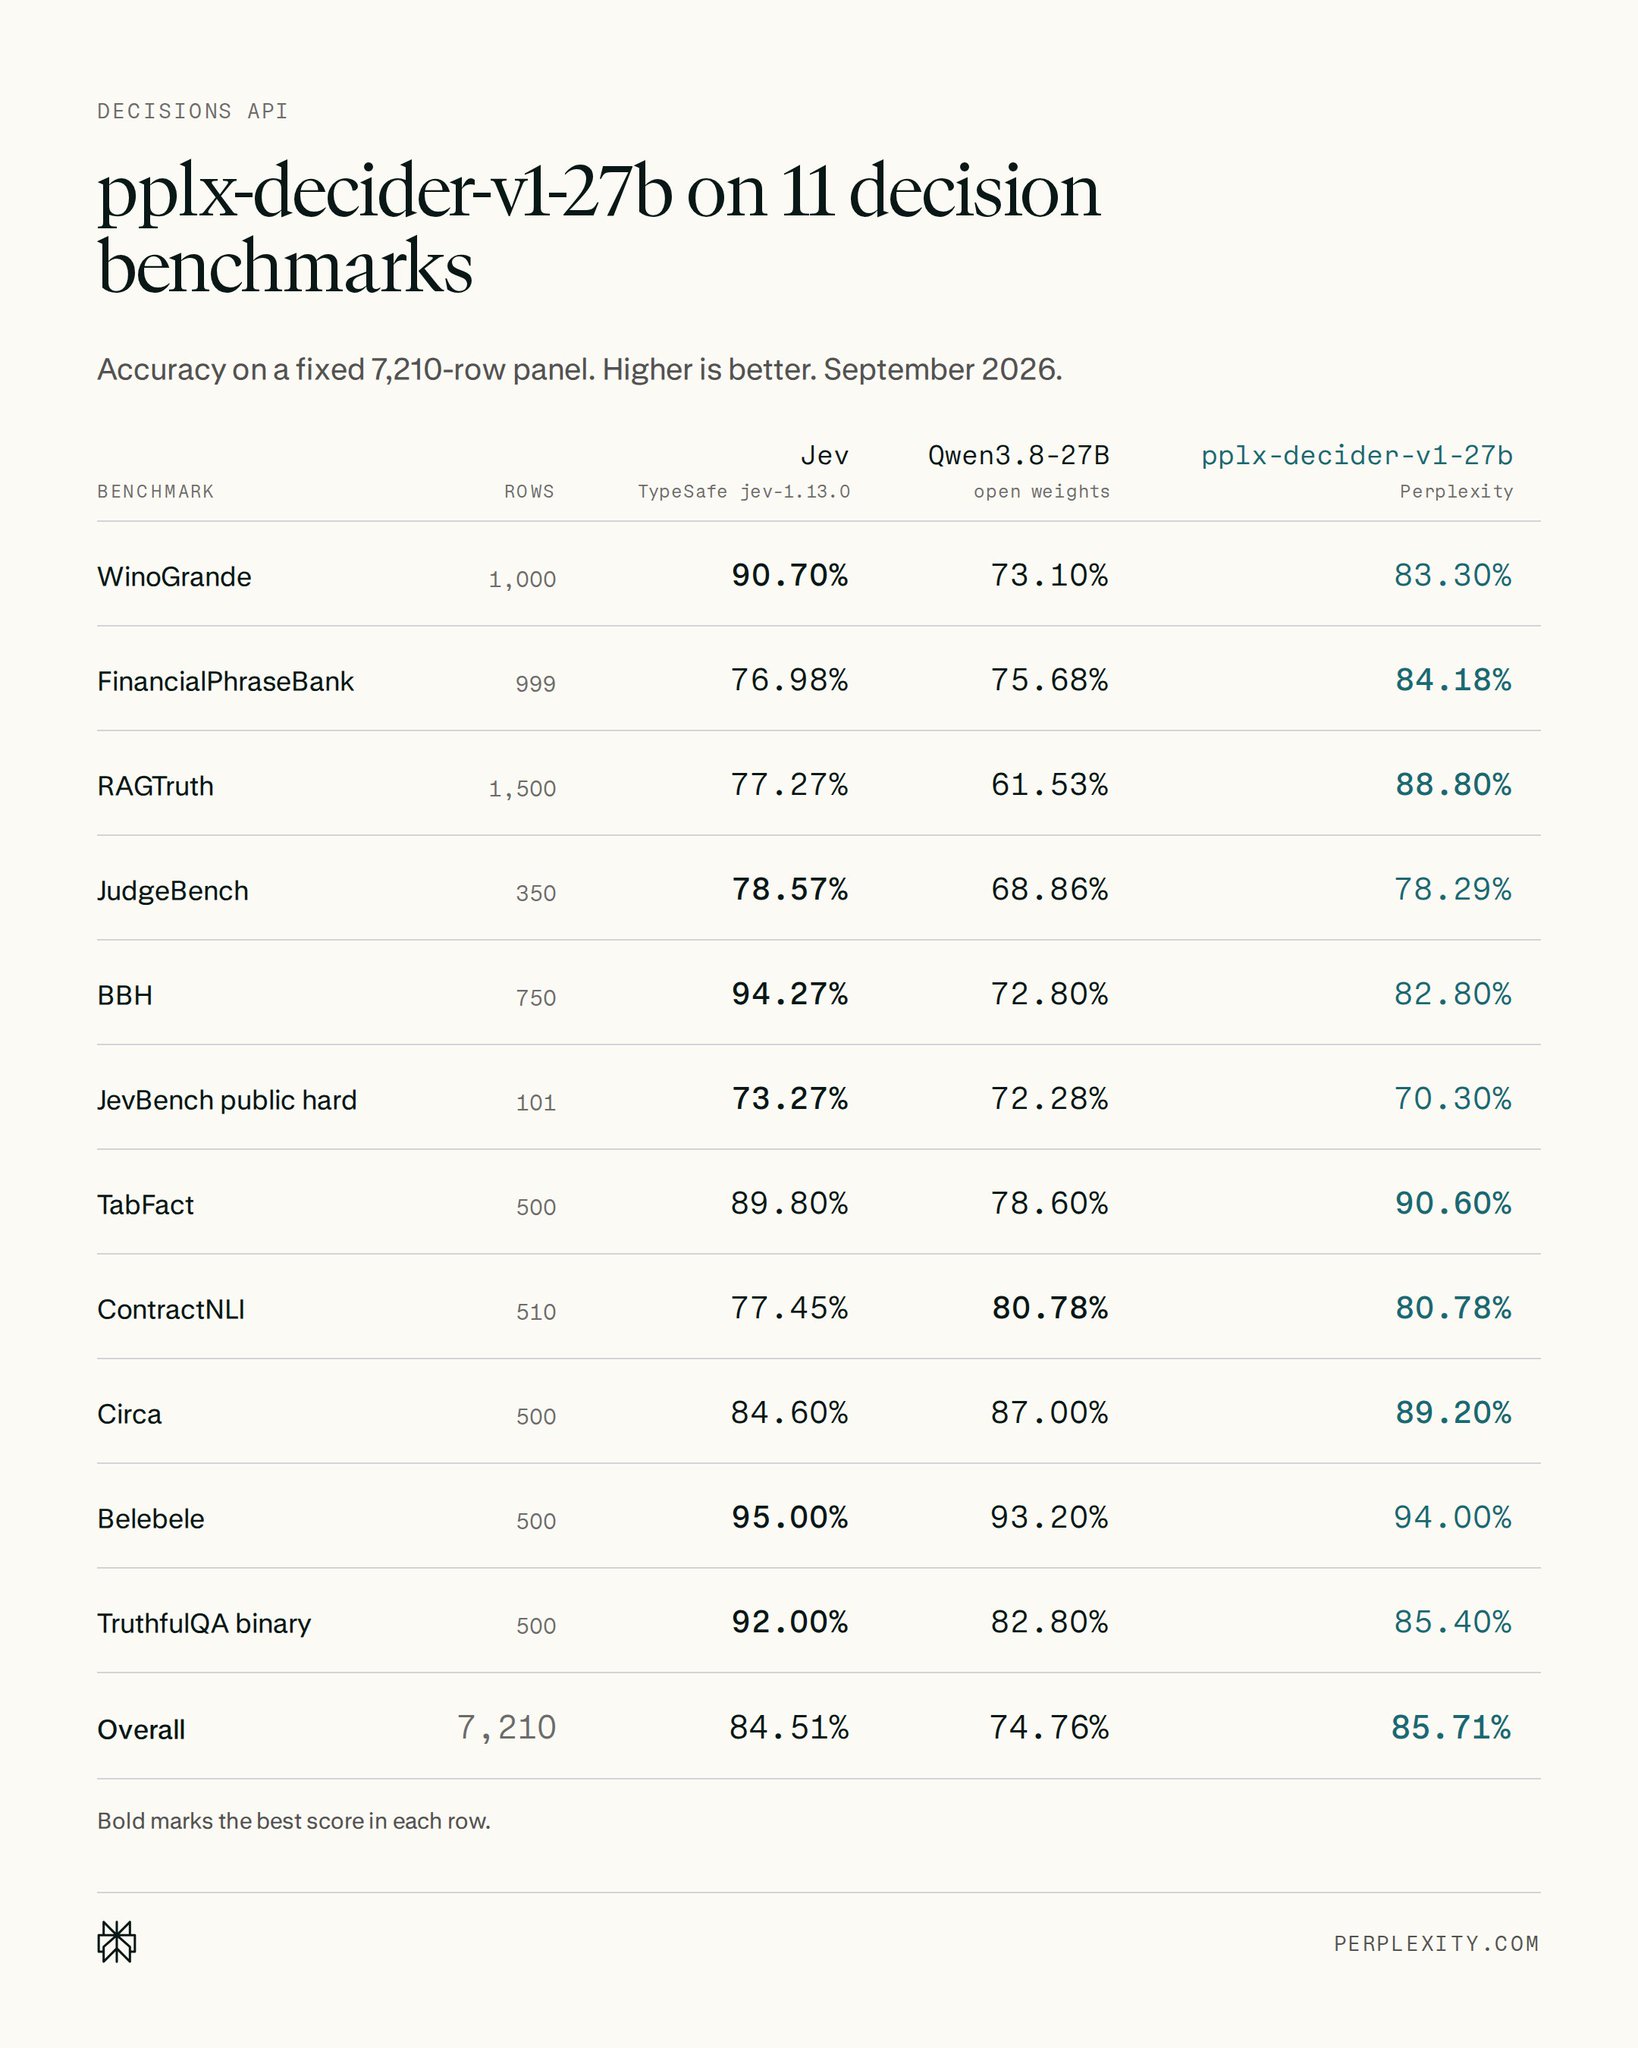Select the BENCHMARK column header
The height and width of the screenshot is (2048, 1638).
pyautogui.click(x=156, y=492)
